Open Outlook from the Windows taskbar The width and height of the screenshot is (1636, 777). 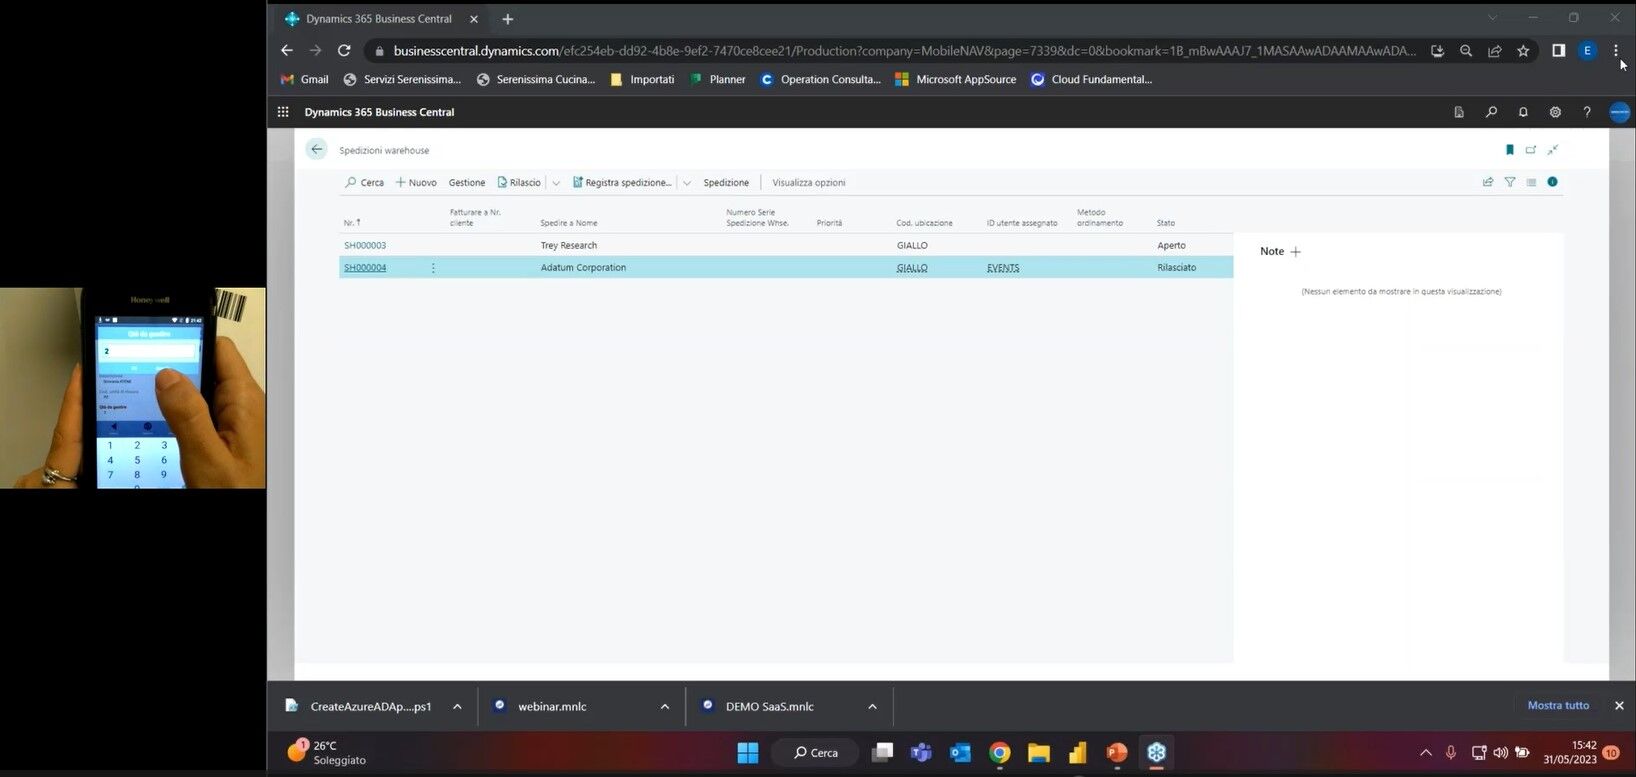click(960, 753)
